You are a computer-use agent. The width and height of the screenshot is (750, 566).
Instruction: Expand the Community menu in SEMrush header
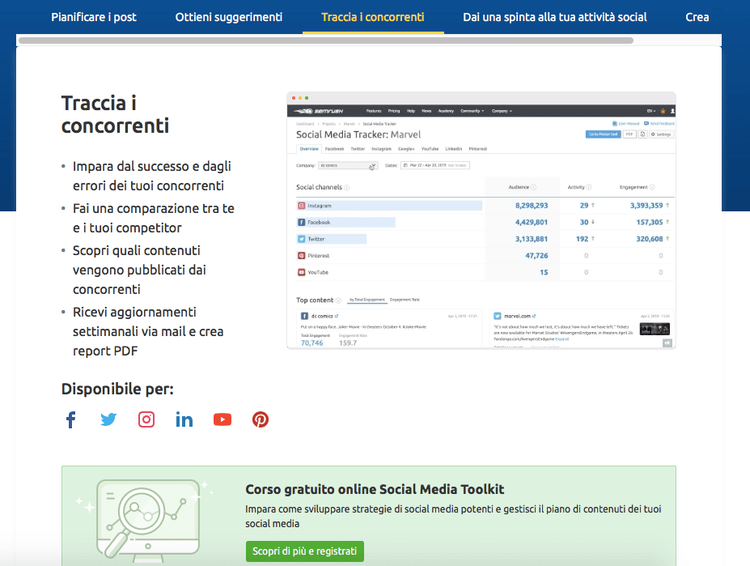click(x=472, y=111)
